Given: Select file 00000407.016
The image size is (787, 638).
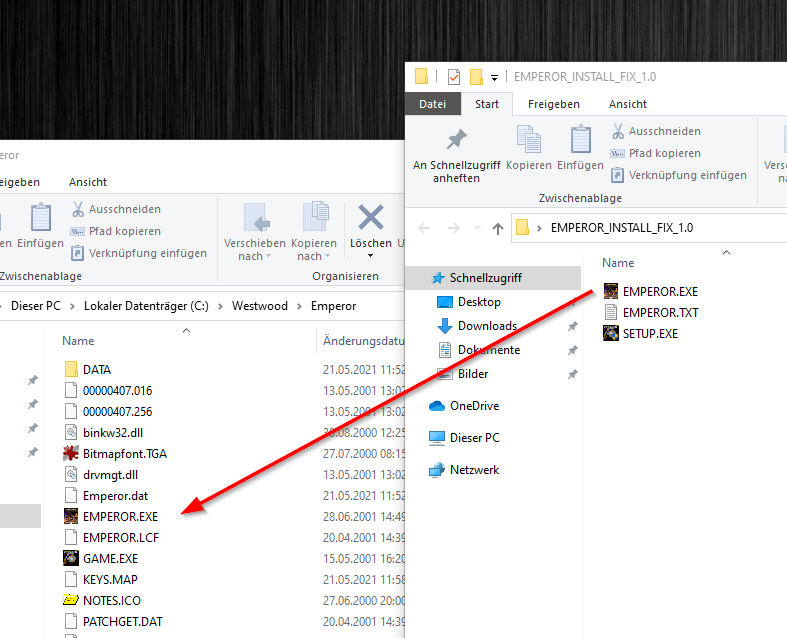Looking at the screenshot, I should tap(108, 391).
